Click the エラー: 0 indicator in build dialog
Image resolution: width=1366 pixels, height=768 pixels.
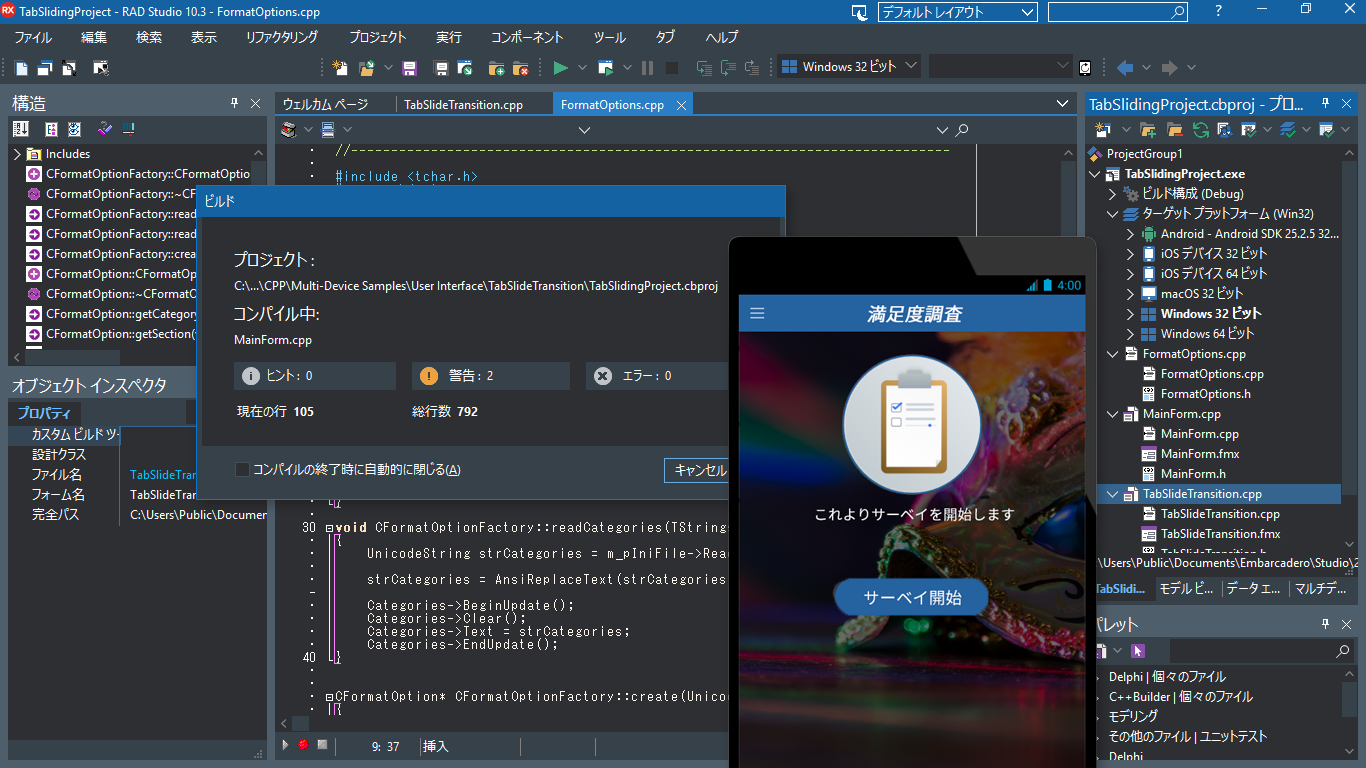[x=659, y=376]
